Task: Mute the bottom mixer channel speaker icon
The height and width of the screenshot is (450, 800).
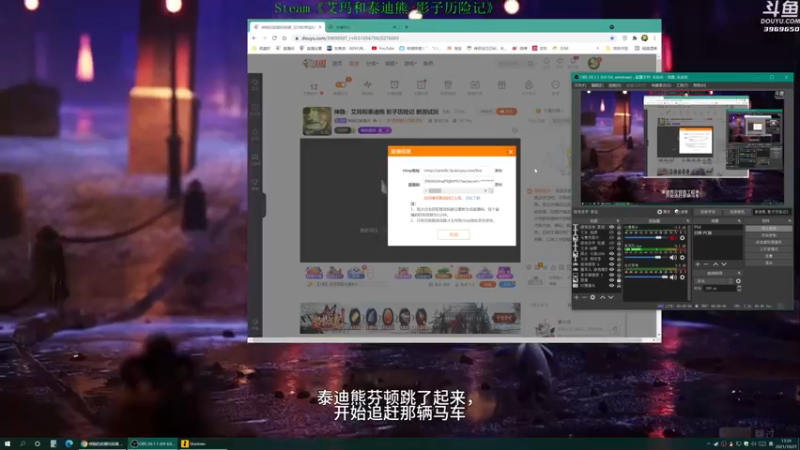Action: point(673,277)
